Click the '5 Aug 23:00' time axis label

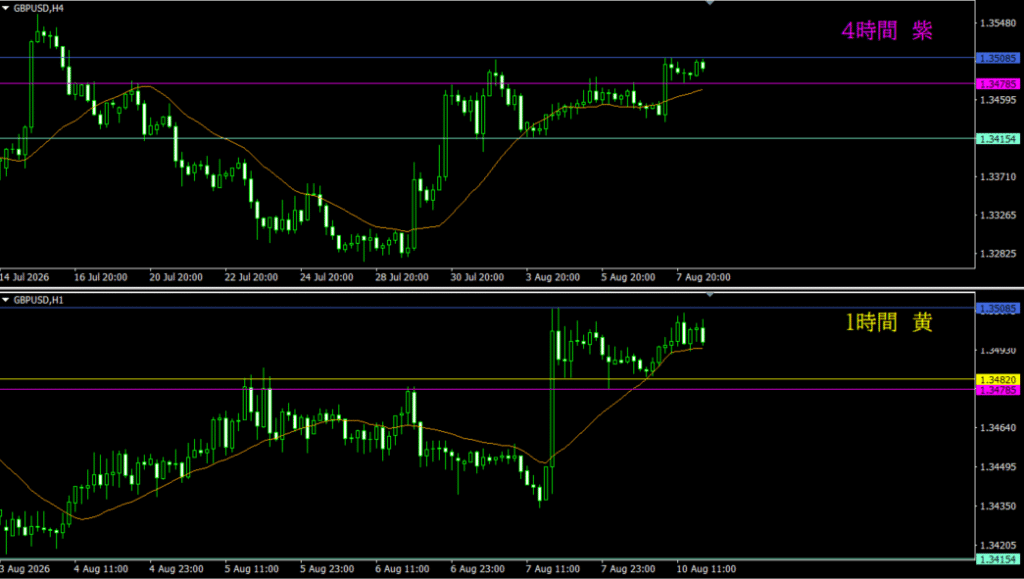click(x=327, y=569)
